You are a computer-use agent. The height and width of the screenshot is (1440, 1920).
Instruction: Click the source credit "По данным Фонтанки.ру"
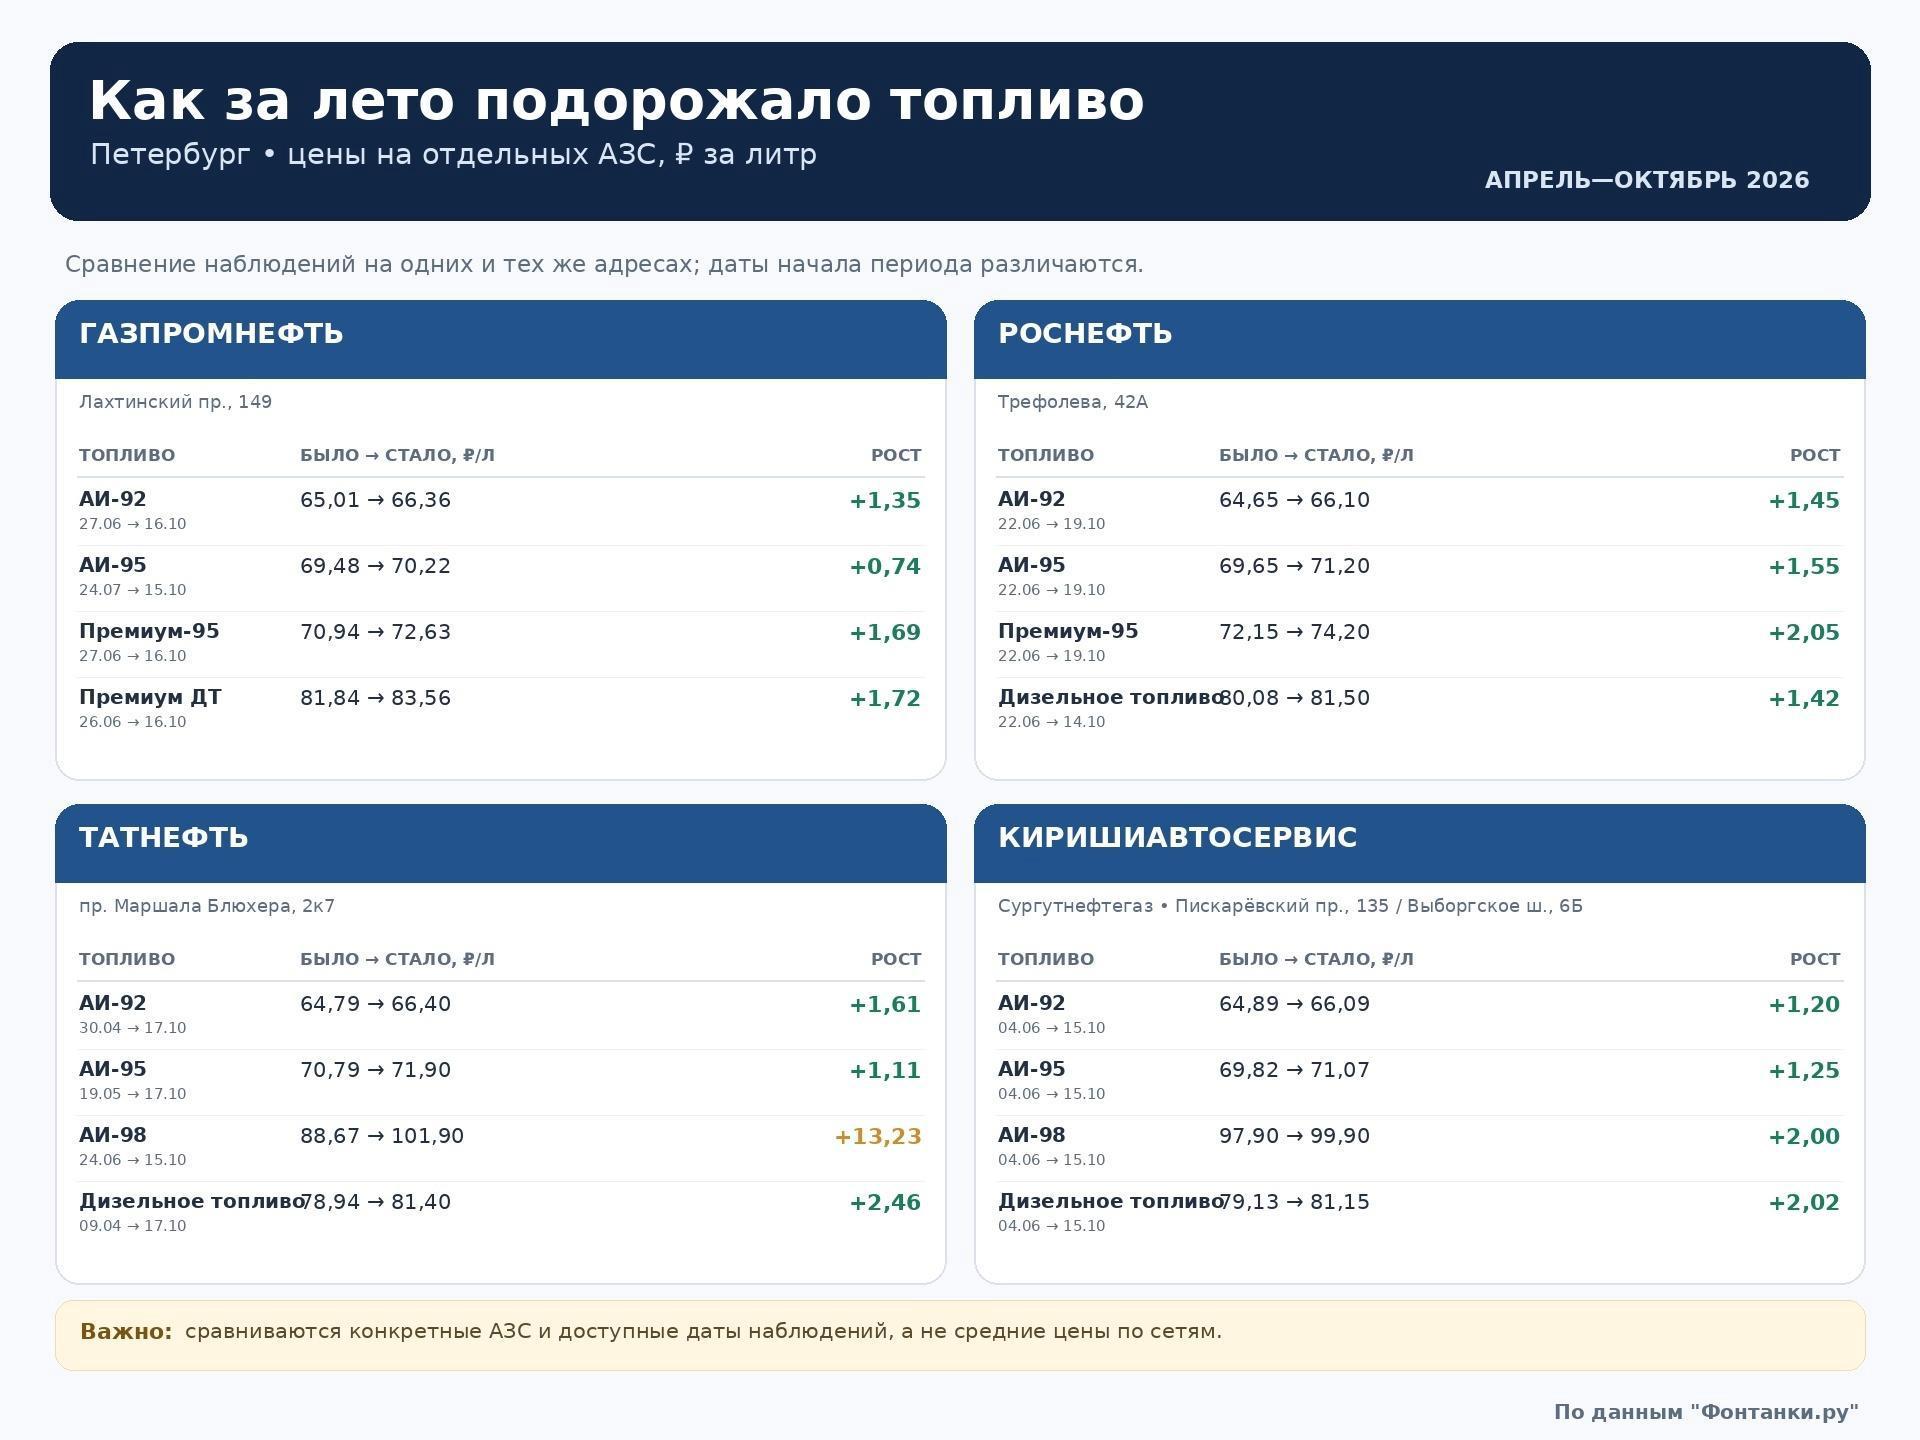click(1706, 1412)
